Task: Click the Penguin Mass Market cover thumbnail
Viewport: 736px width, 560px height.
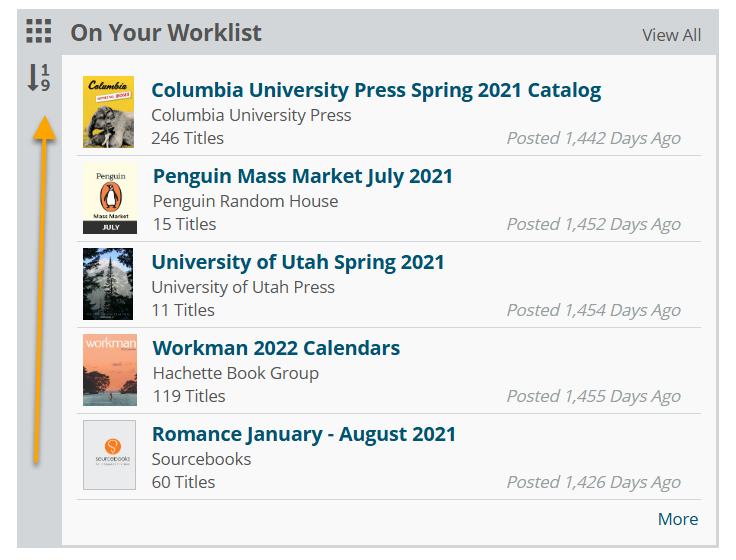Action: tap(110, 198)
